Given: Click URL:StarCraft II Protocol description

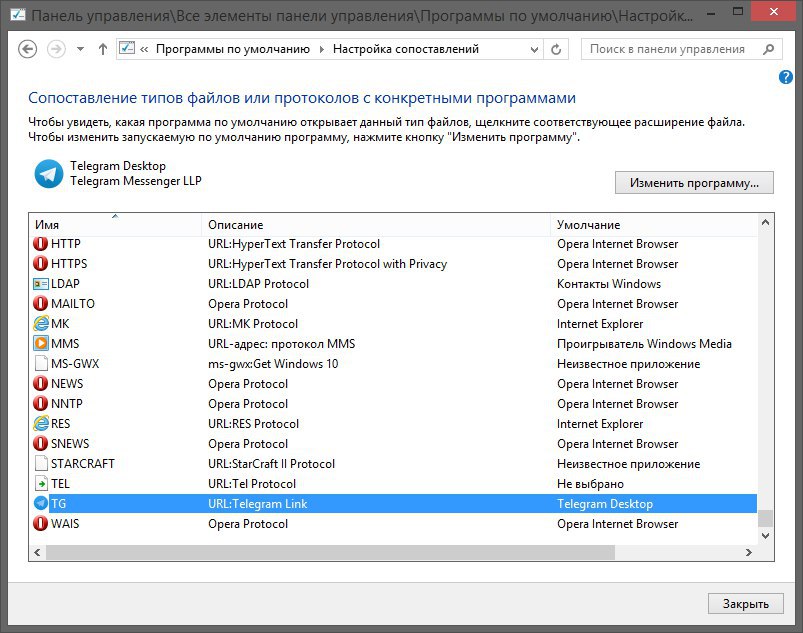Looking at the screenshot, I should click(x=271, y=463).
